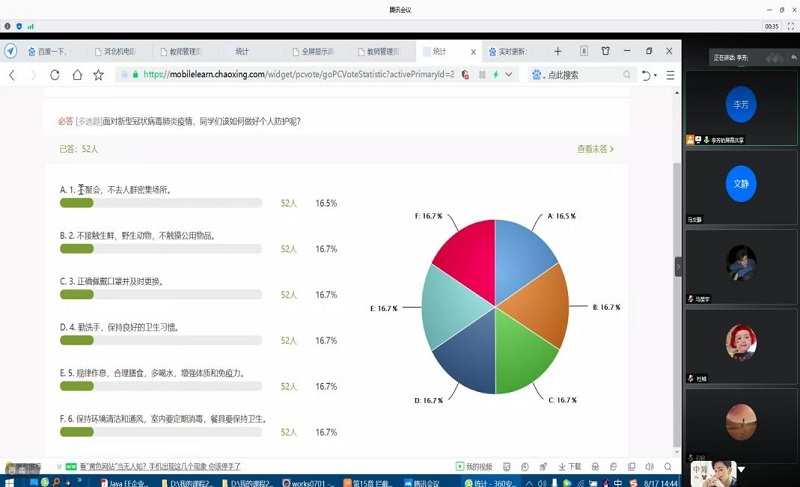Open the browser home page icon

[77, 75]
